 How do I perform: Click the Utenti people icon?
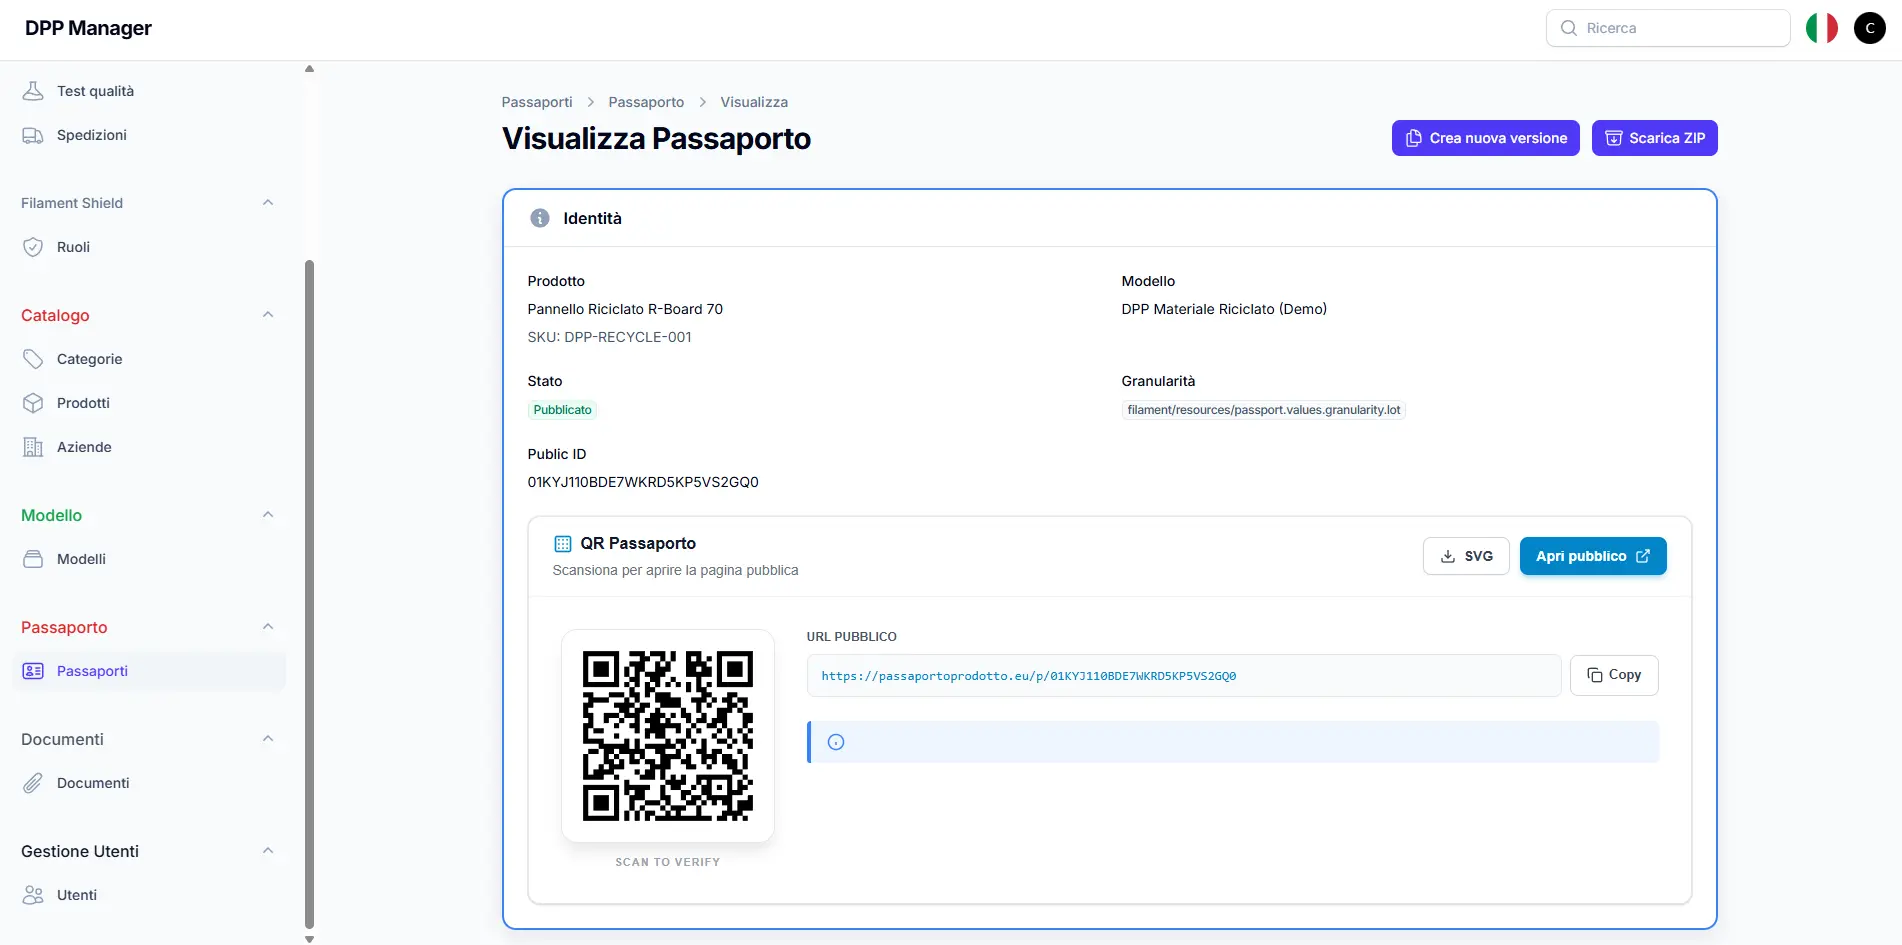click(33, 895)
